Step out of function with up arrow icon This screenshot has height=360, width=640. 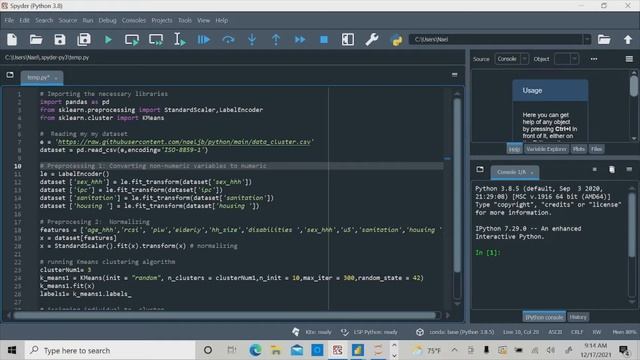point(276,40)
